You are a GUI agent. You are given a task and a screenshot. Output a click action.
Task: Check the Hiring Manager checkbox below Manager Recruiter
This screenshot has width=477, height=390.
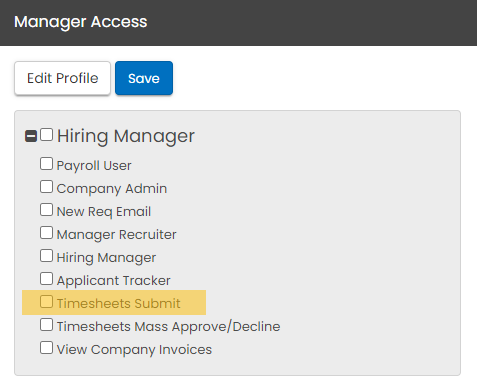click(x=46, y=256)
